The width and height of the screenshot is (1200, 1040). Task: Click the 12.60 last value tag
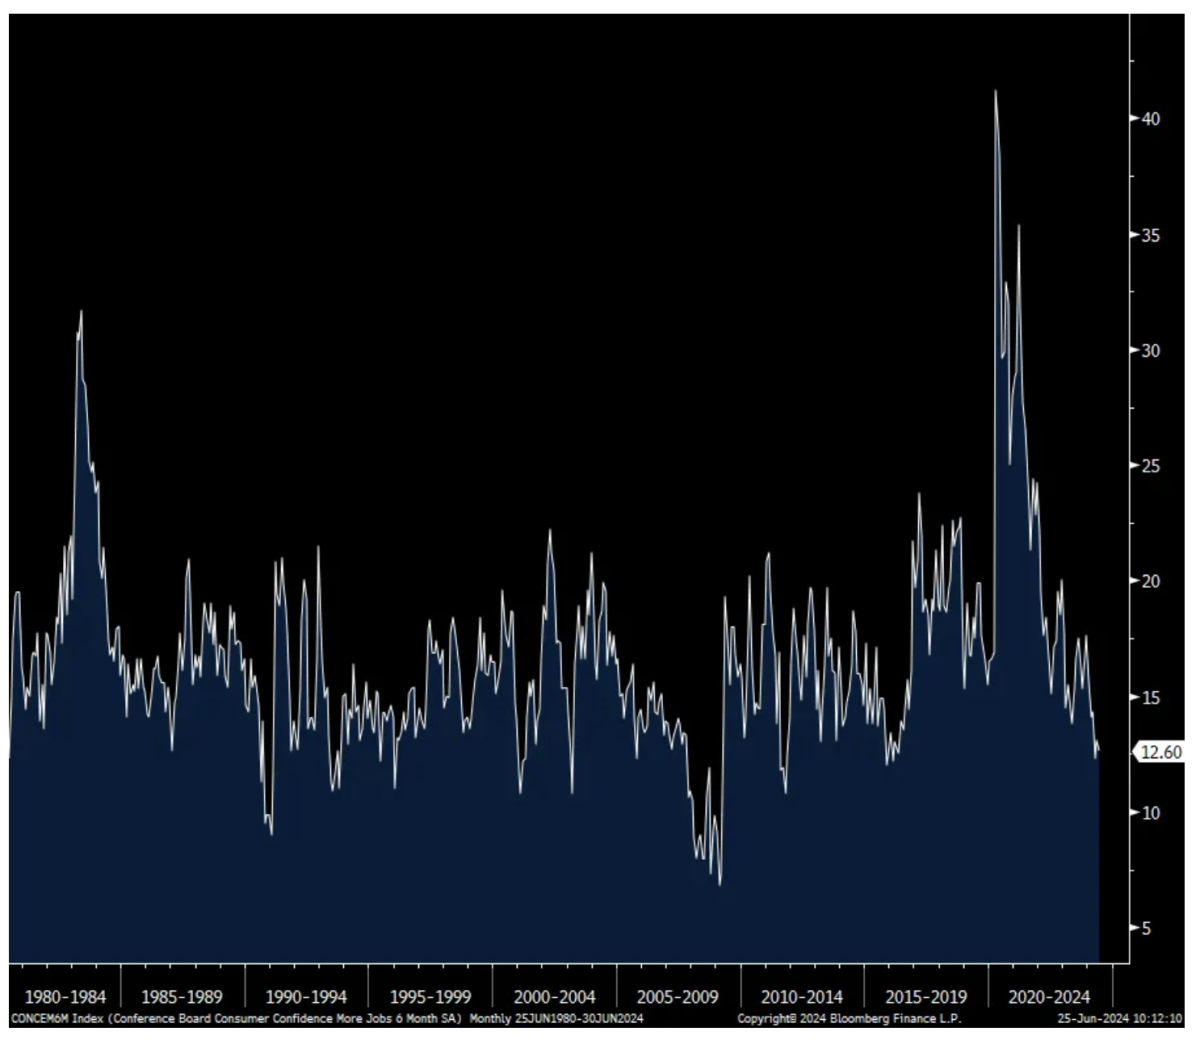click(x=1160, y=752)
